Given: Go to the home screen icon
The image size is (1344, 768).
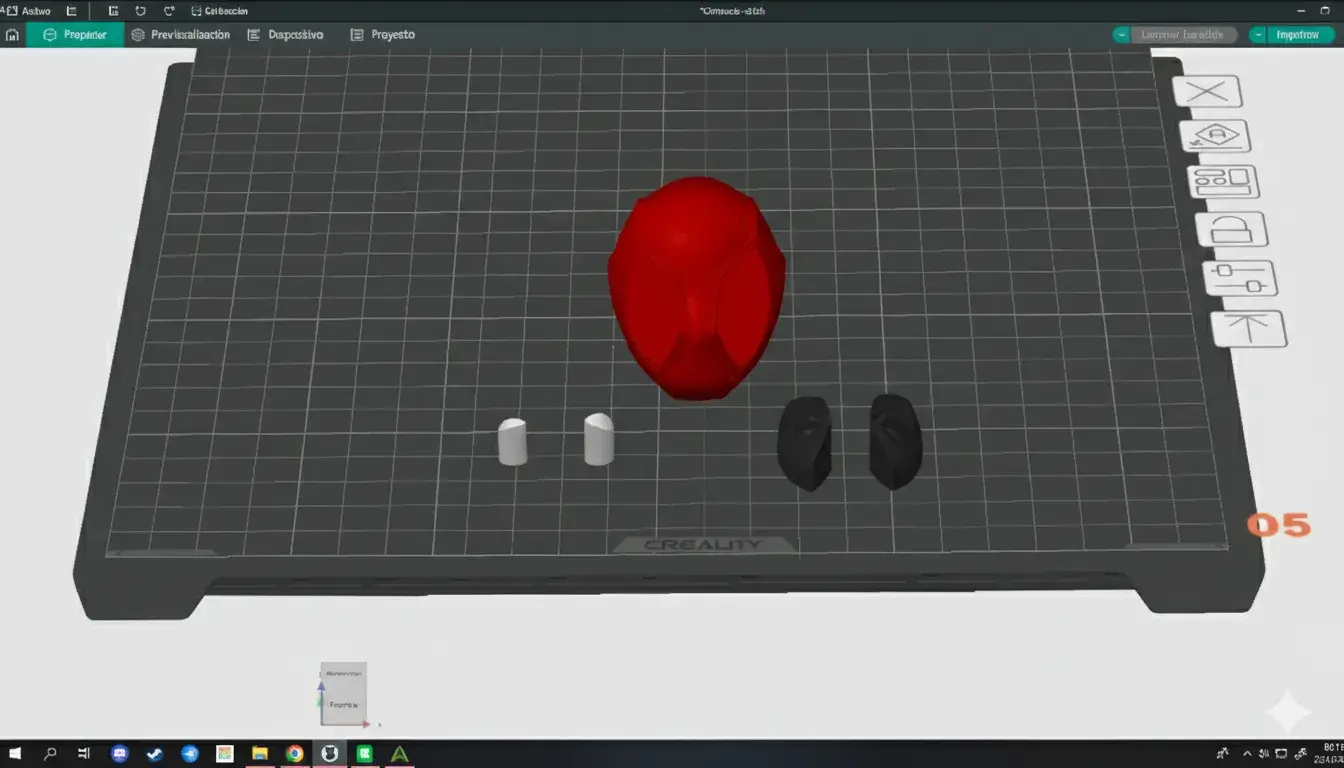Looking at the screenshot, I should [12, 35].
